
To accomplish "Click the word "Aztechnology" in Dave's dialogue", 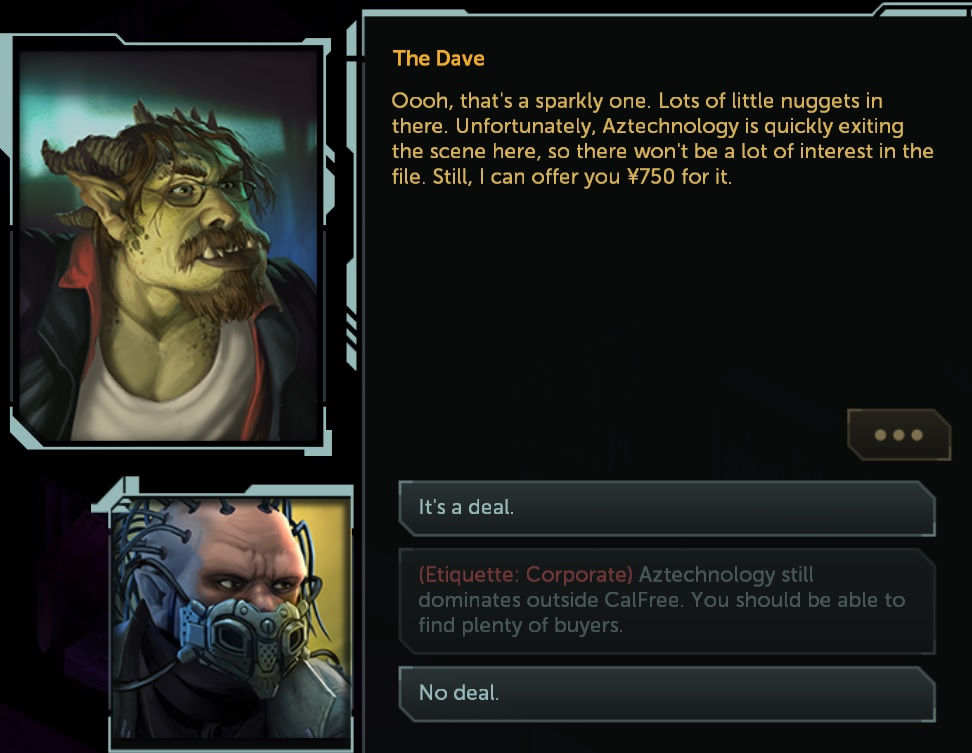I will coord(670,126).
